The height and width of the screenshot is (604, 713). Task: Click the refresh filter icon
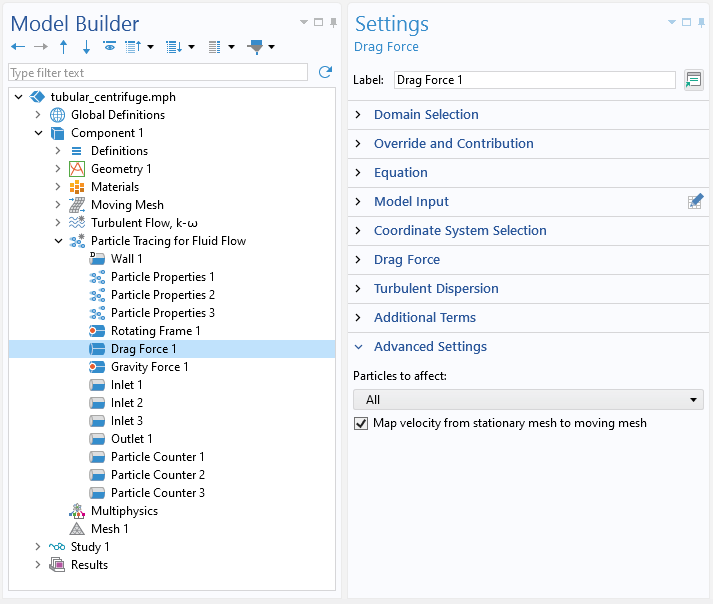coord(325,72)
